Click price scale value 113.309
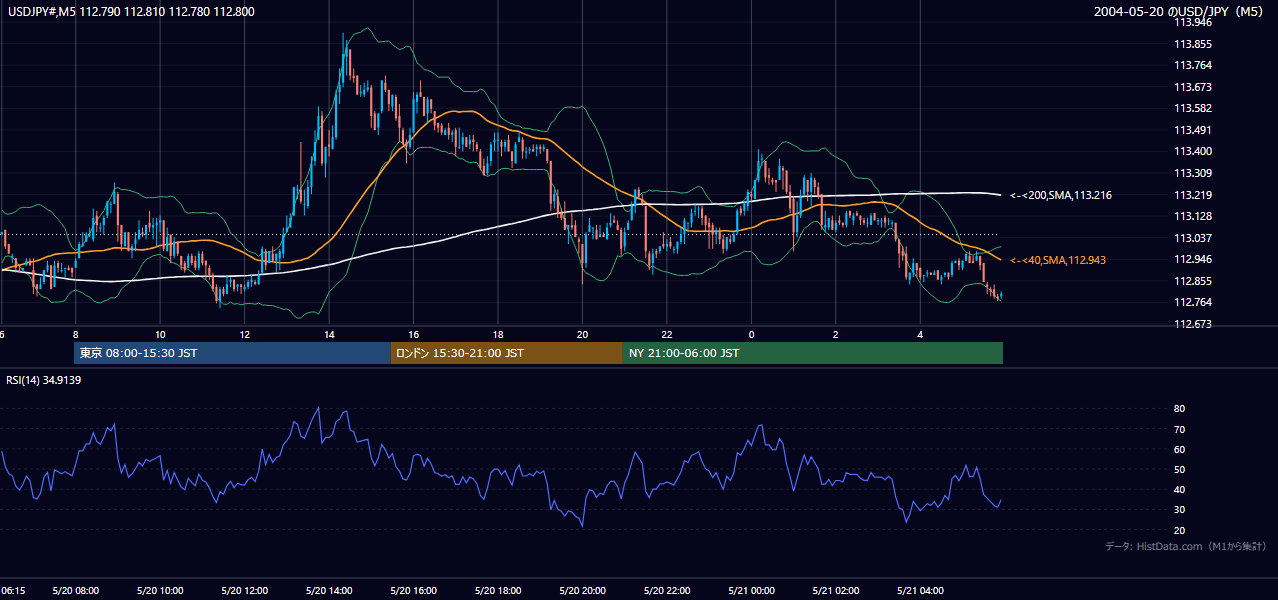 pos(1193,173)
